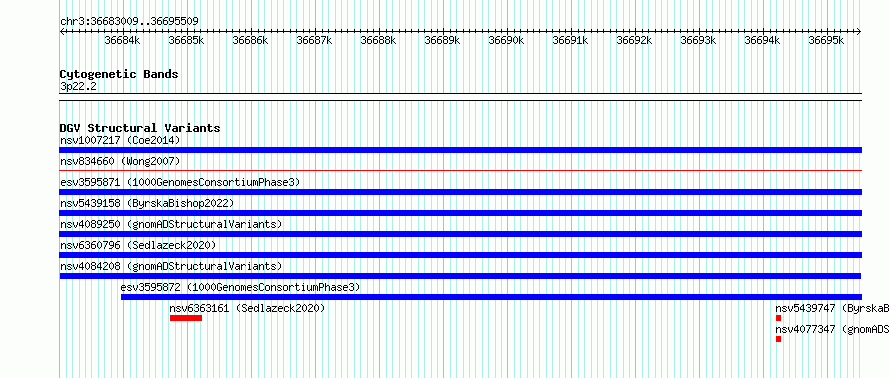Screen dimensions: 890x378
Task: Select the blue bar under nsv1007217
Action: pyautogui.click(x=461, y=150)
